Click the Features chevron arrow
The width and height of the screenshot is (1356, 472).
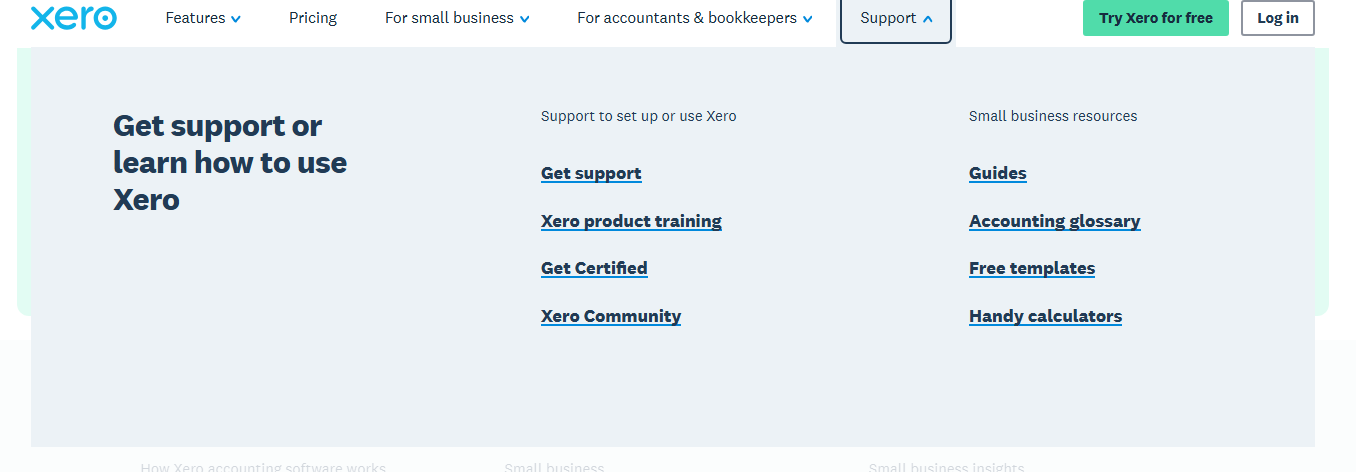[x=236, y=19]
